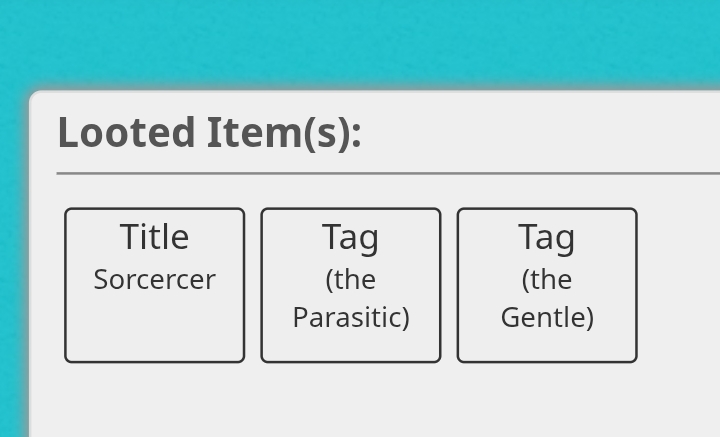Click the (the text above Gentle)
The image size is (720, 437).
coord(547,280)
